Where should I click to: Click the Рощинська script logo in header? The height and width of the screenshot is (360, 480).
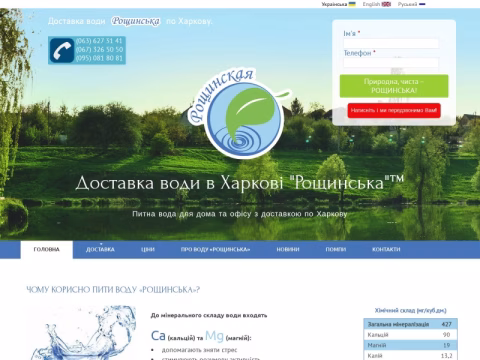[x=135, y=21]
